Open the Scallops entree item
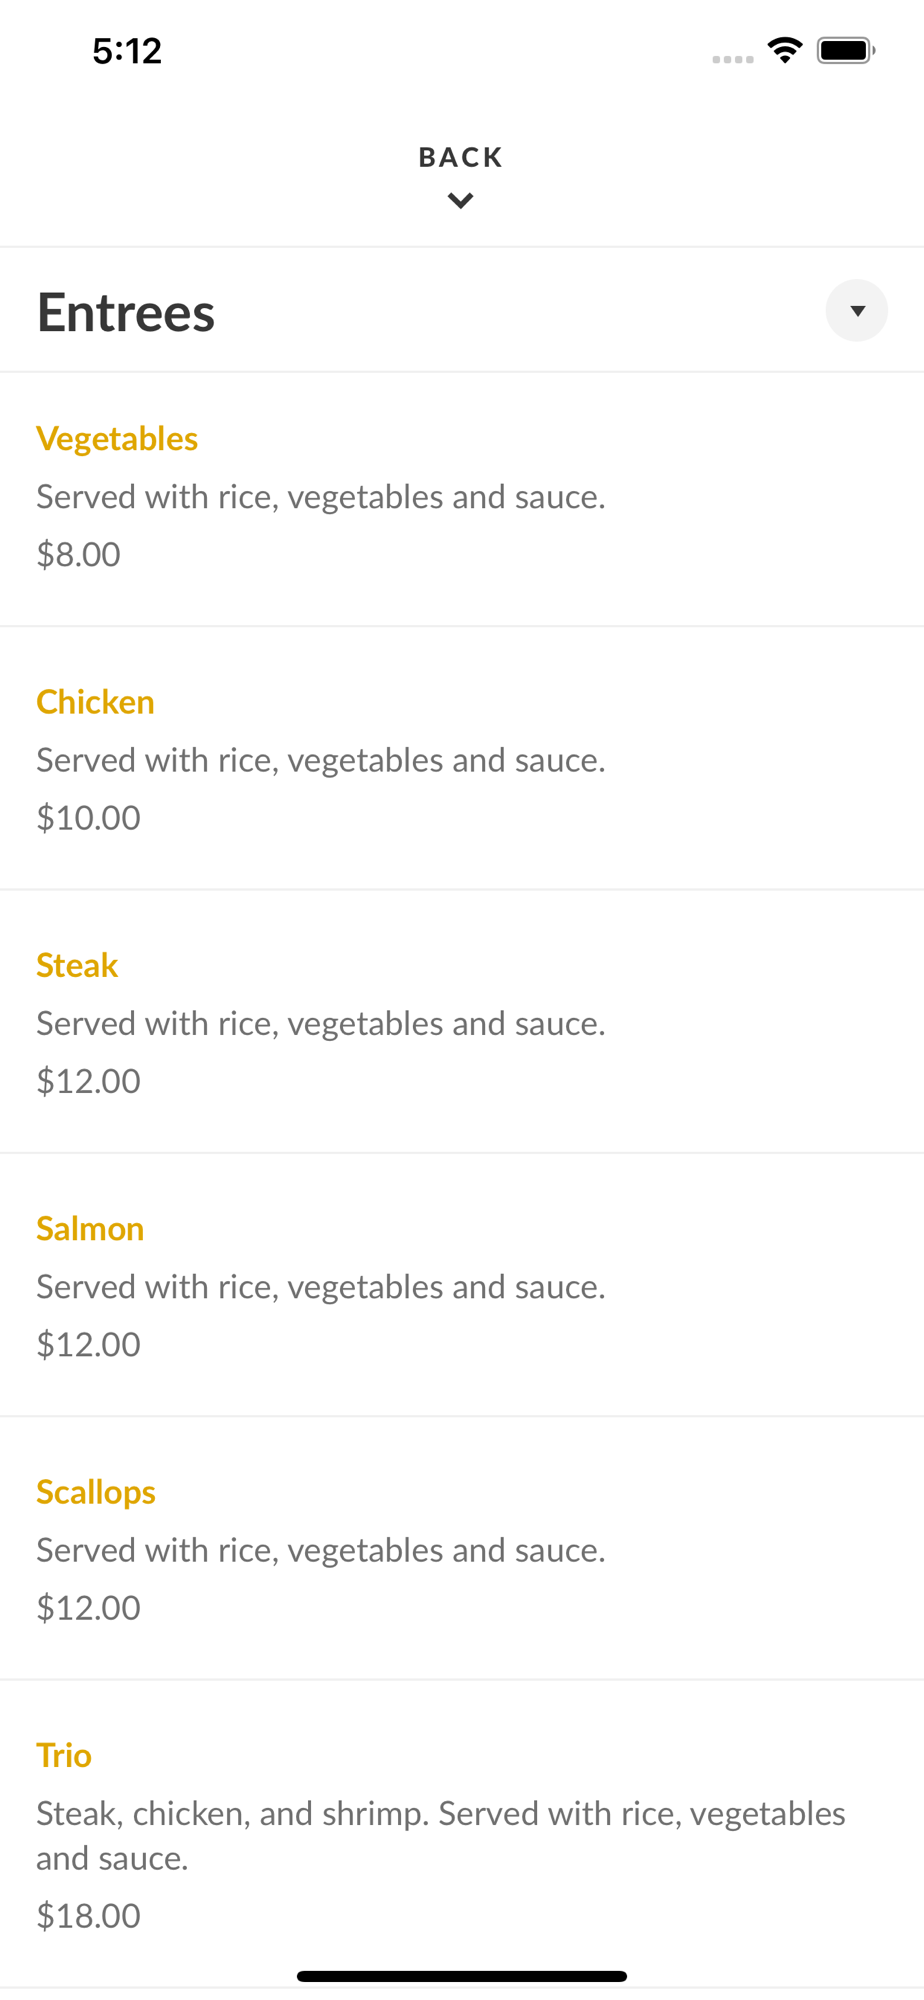This screenshot has height=2000, width=924. (462, 1548)
